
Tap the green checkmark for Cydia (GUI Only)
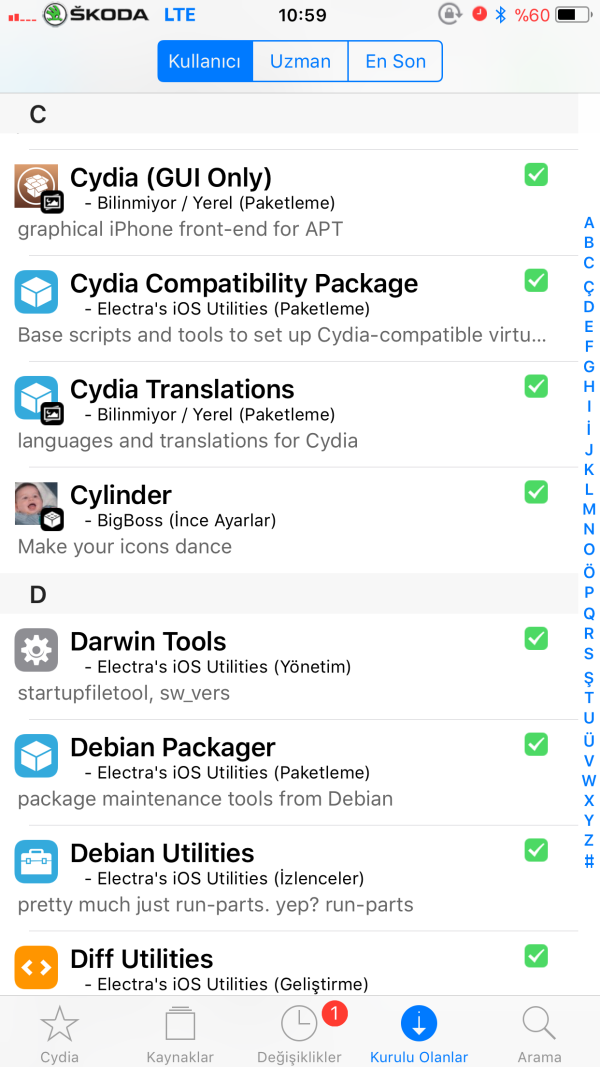pos(536,175)
